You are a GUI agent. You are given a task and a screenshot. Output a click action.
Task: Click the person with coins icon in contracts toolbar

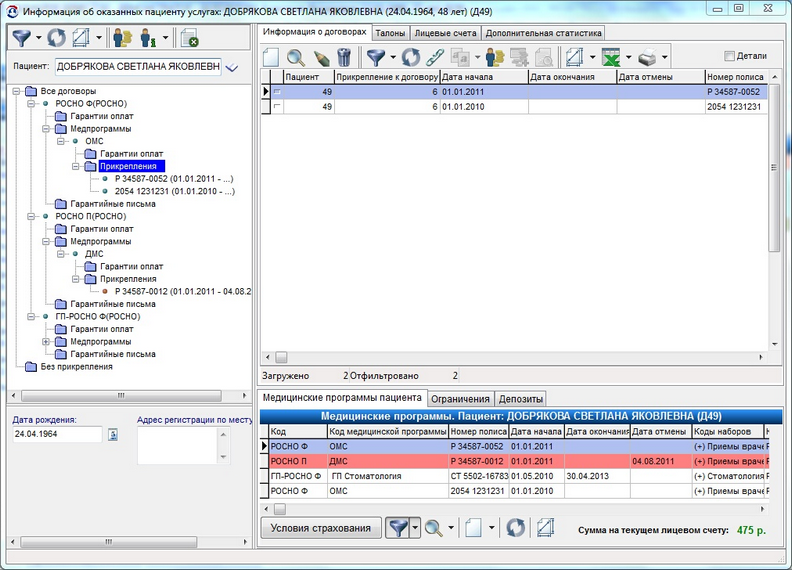point(494,57)
